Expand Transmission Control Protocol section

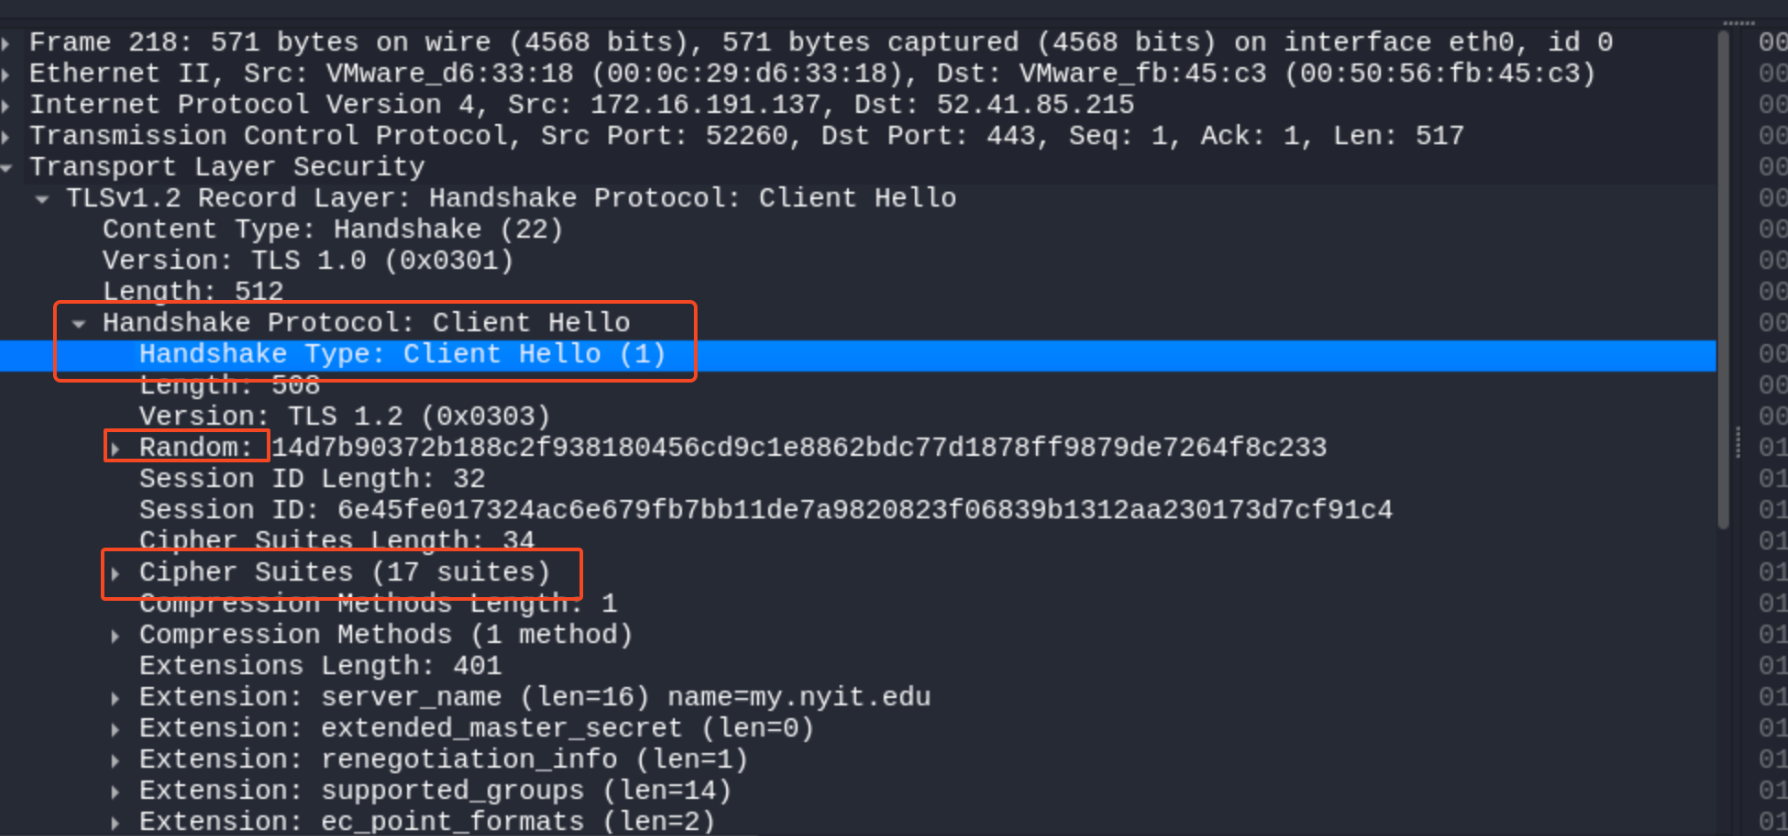click(x=7, y=136)
